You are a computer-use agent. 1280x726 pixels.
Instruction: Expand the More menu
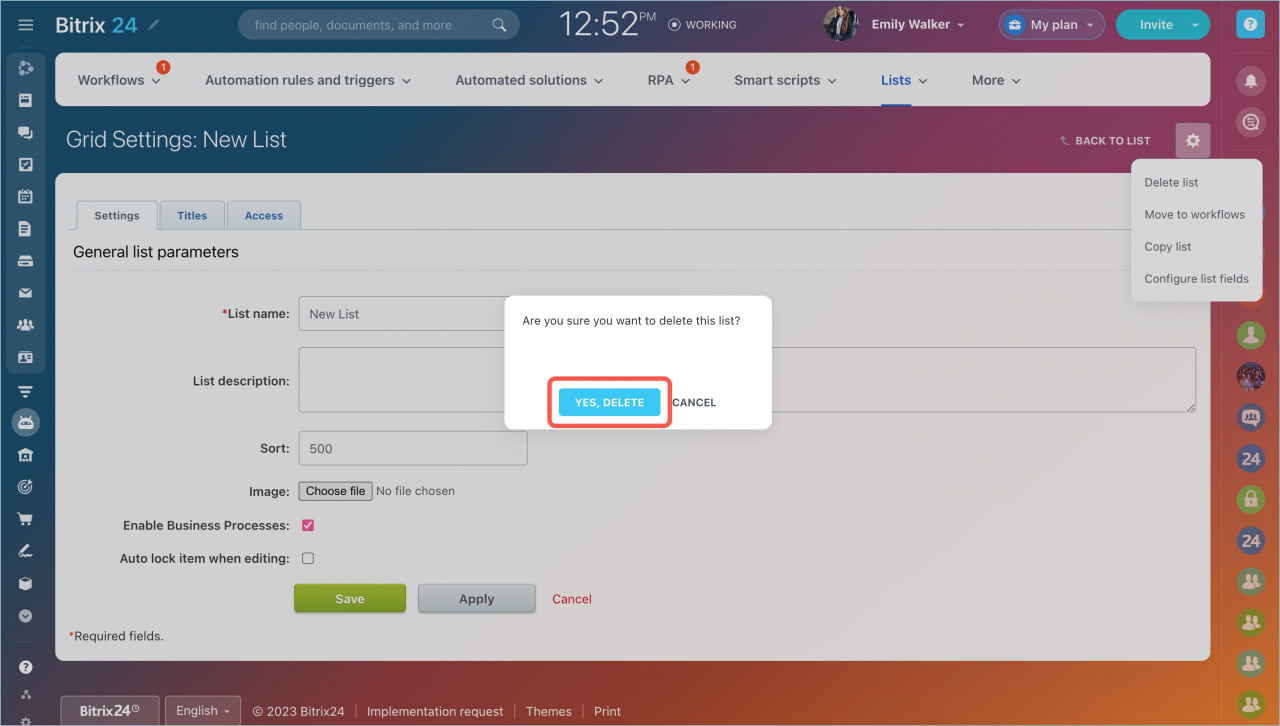pyautogui.click(x=996, y=80)
